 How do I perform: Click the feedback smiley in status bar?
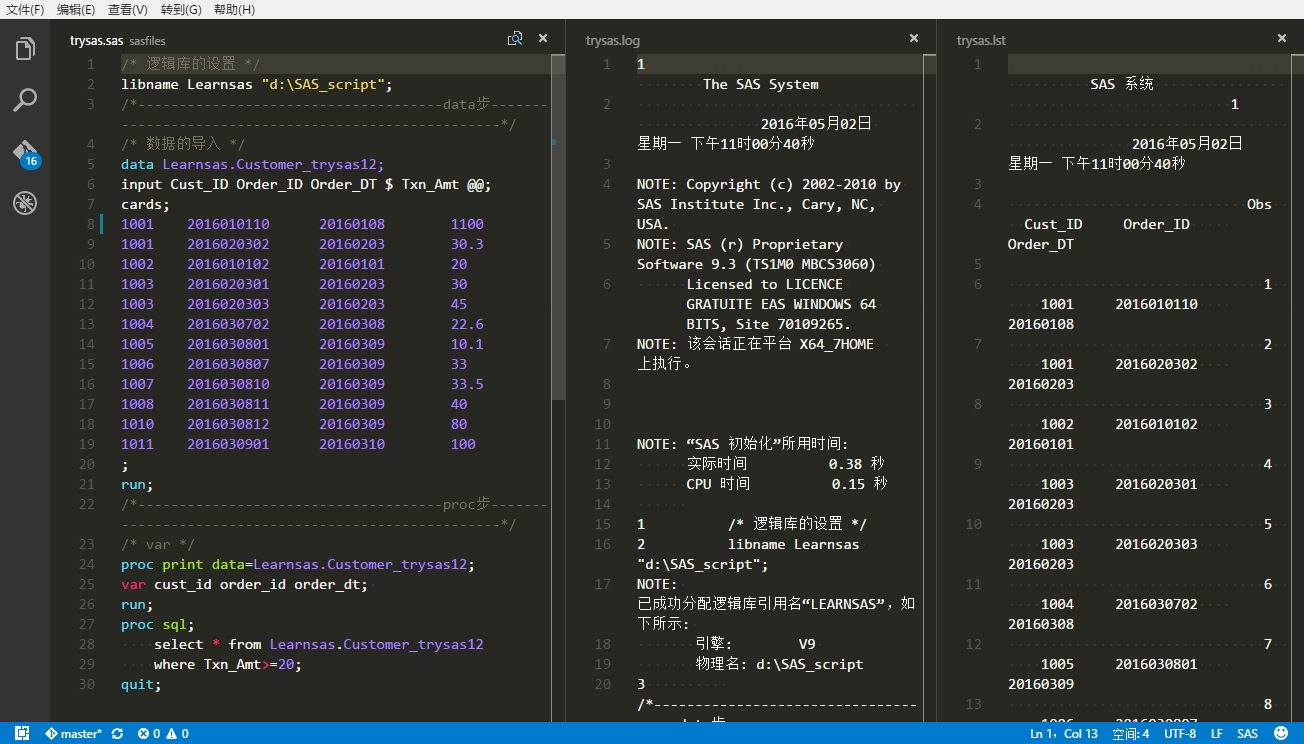[x=1281, y=733]
